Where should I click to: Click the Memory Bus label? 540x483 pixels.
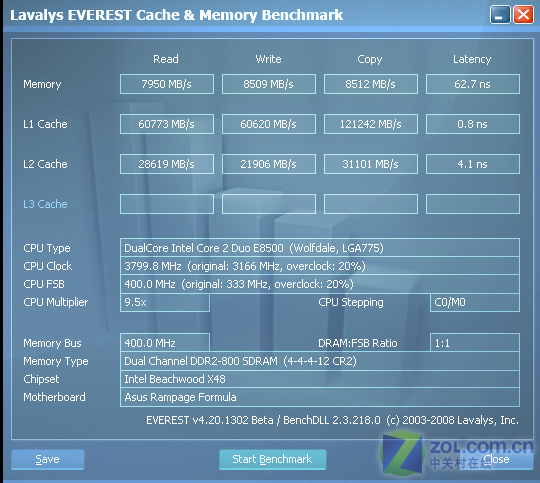52,343
